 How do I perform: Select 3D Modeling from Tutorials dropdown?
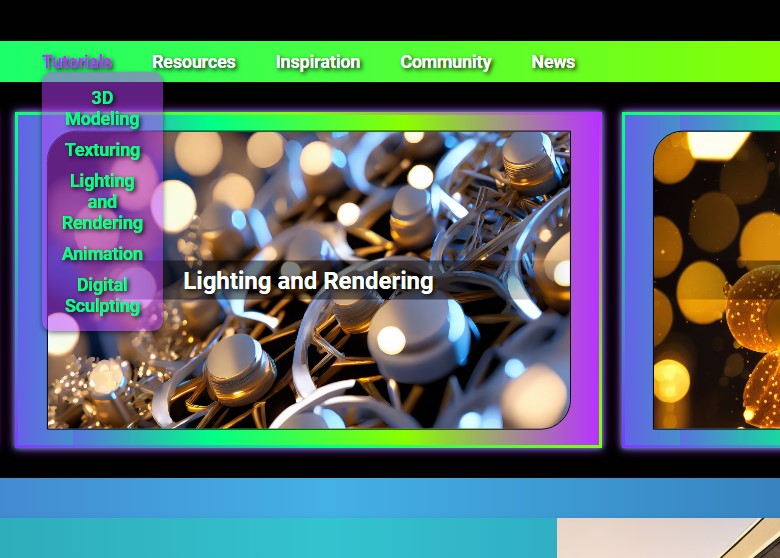pos(102,108)
